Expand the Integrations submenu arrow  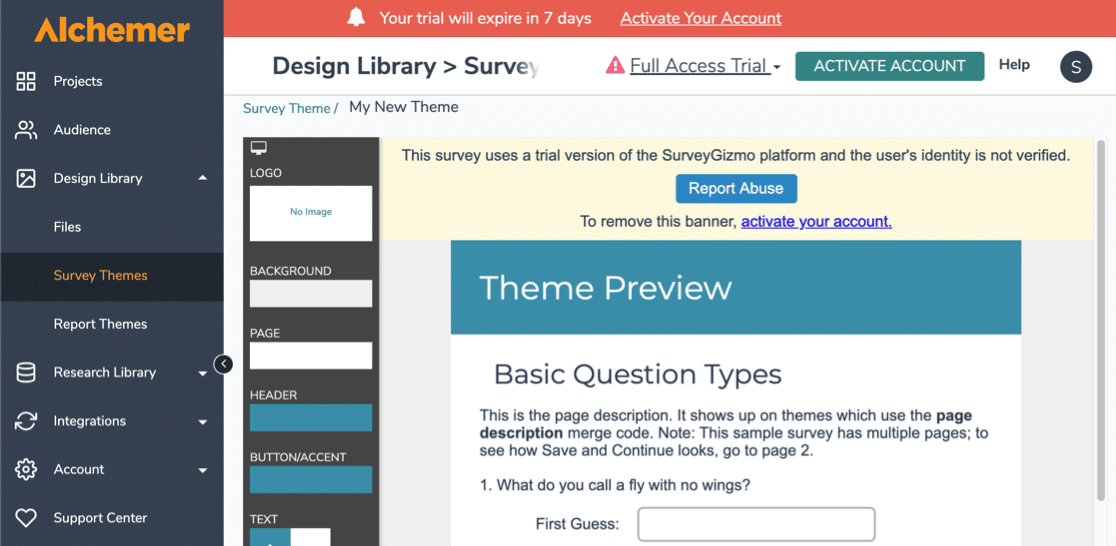203,422
